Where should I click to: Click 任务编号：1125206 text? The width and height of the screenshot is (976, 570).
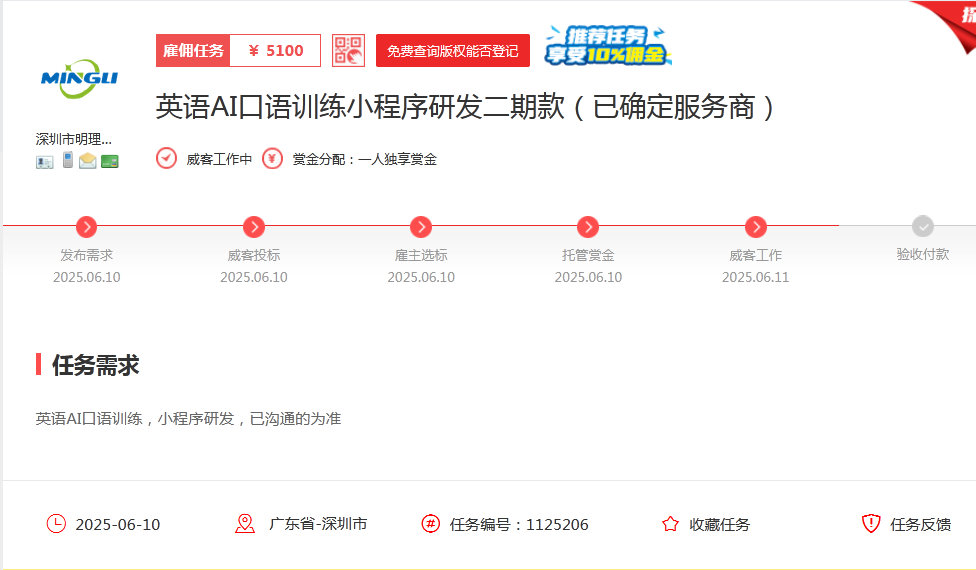[519, 525]
